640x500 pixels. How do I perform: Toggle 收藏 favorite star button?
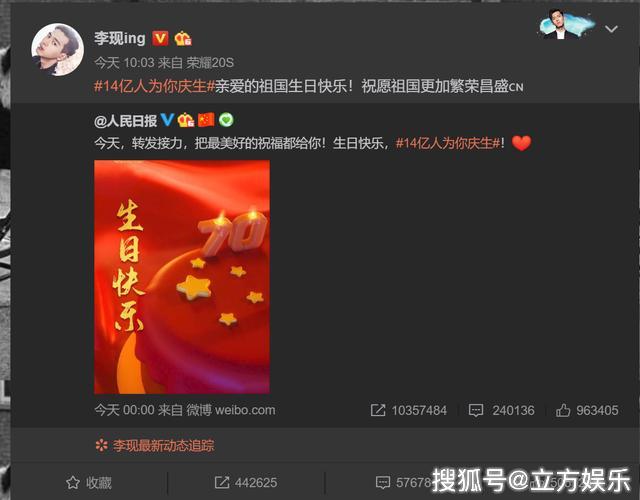[89, 483]
